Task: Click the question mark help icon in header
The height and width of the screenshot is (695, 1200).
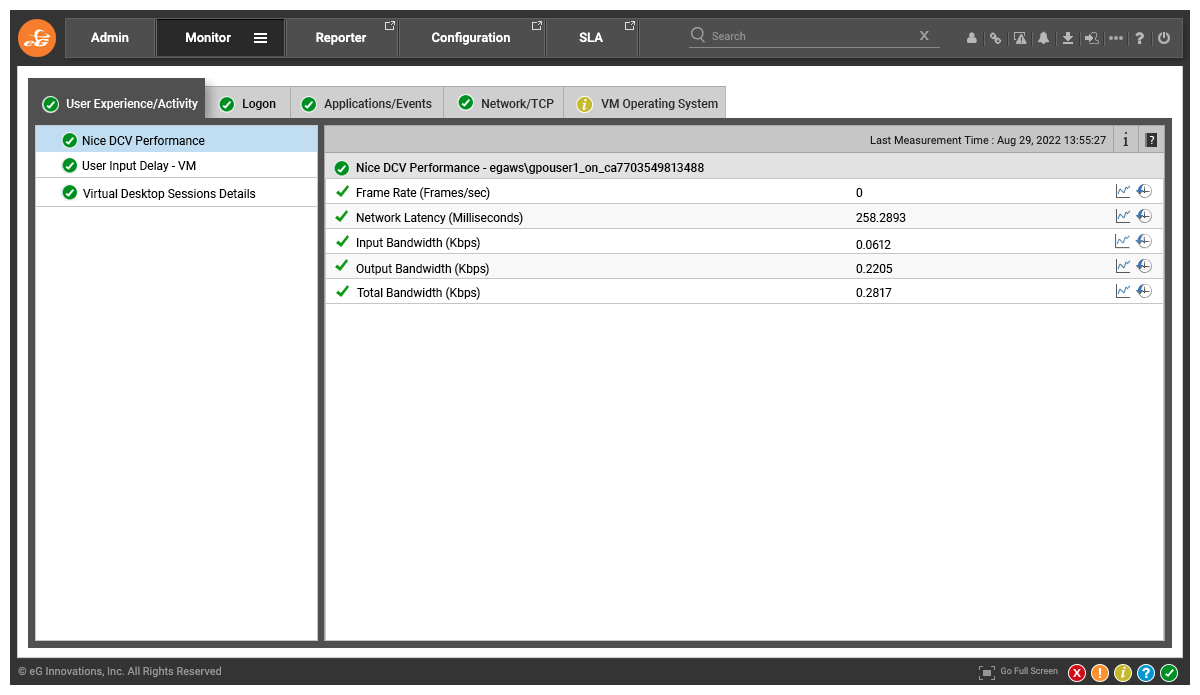Action: point(1139,38)
